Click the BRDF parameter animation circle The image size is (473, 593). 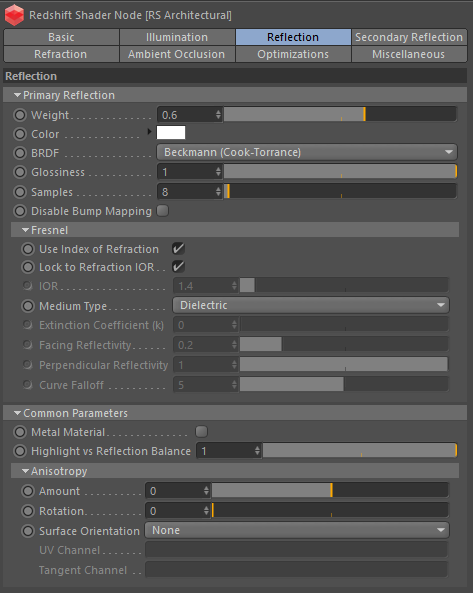click(20, 153)
